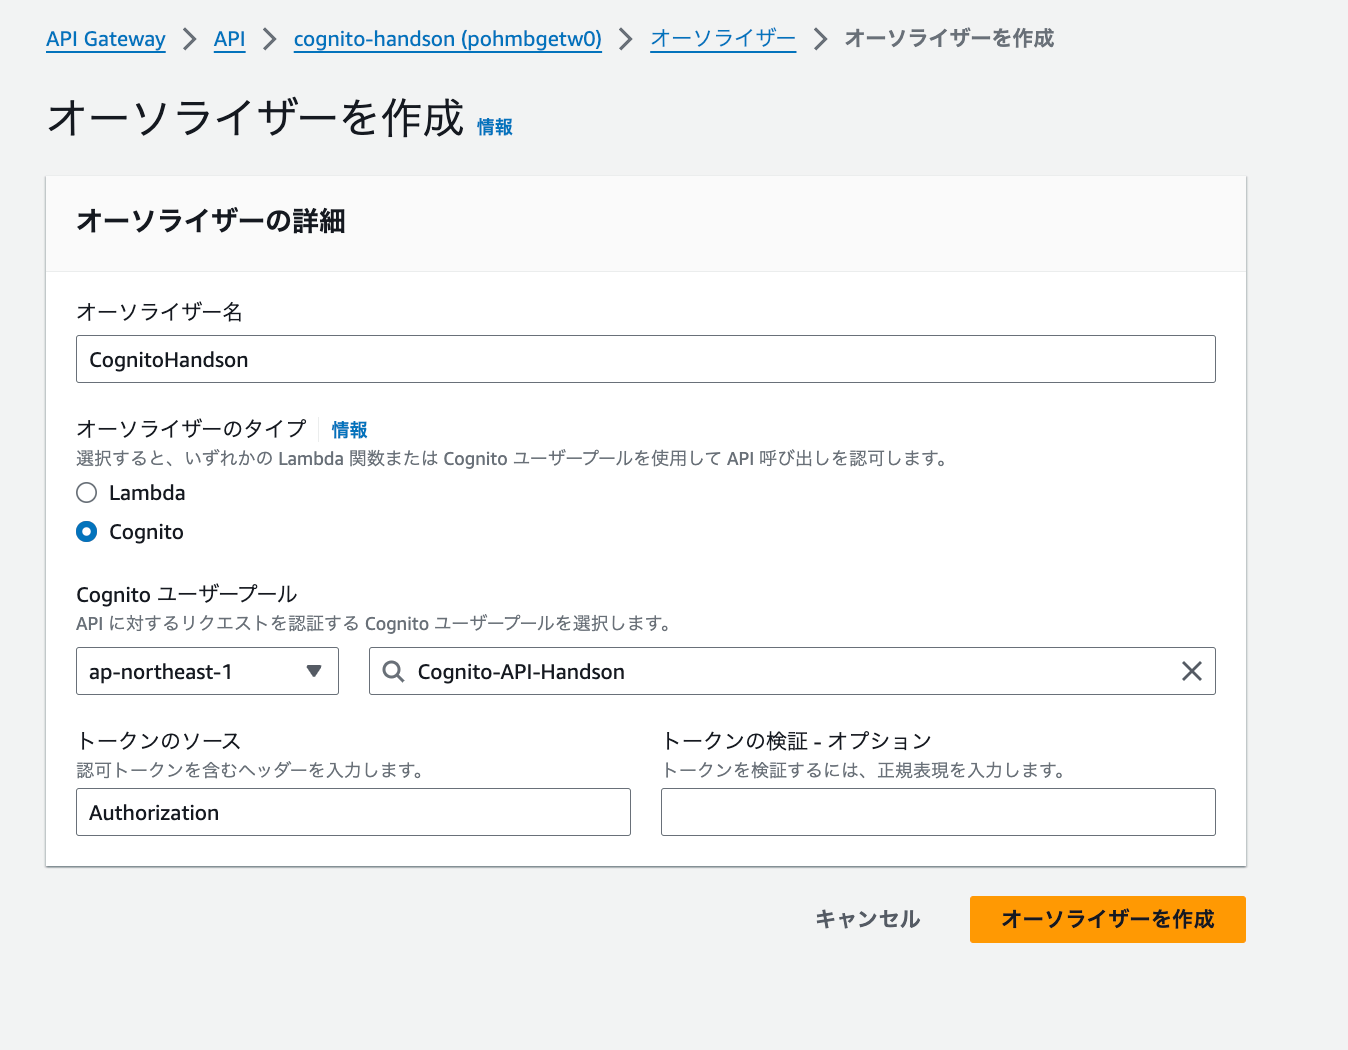The image size is (1348, 1050).
Task: Navigate to オーソライザー breadcrumb link
Action: pyautogui.click(x=723, y=39)
